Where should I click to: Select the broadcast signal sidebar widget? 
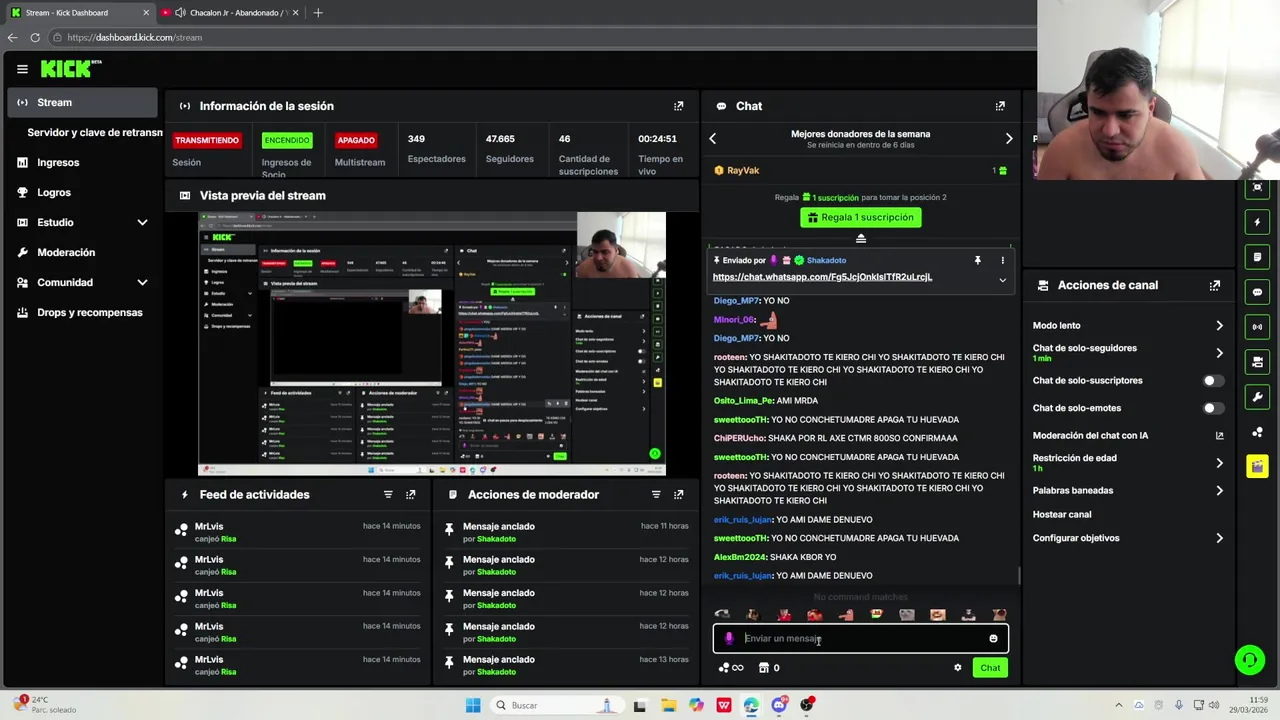pyautogui.click(x=1258, y=327)
